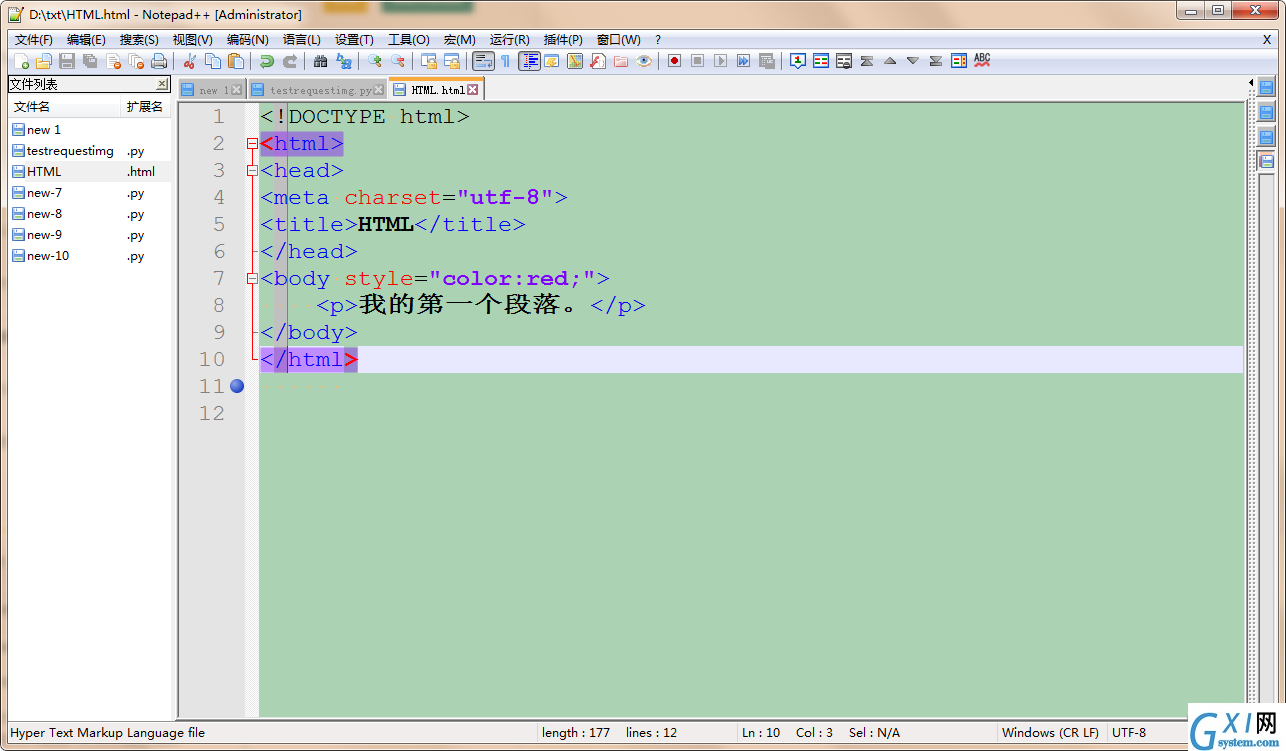Image resolution: width=1286 pixels, height=751 pixels.
Task: Click the green Undo arrow
Action: 267,61
